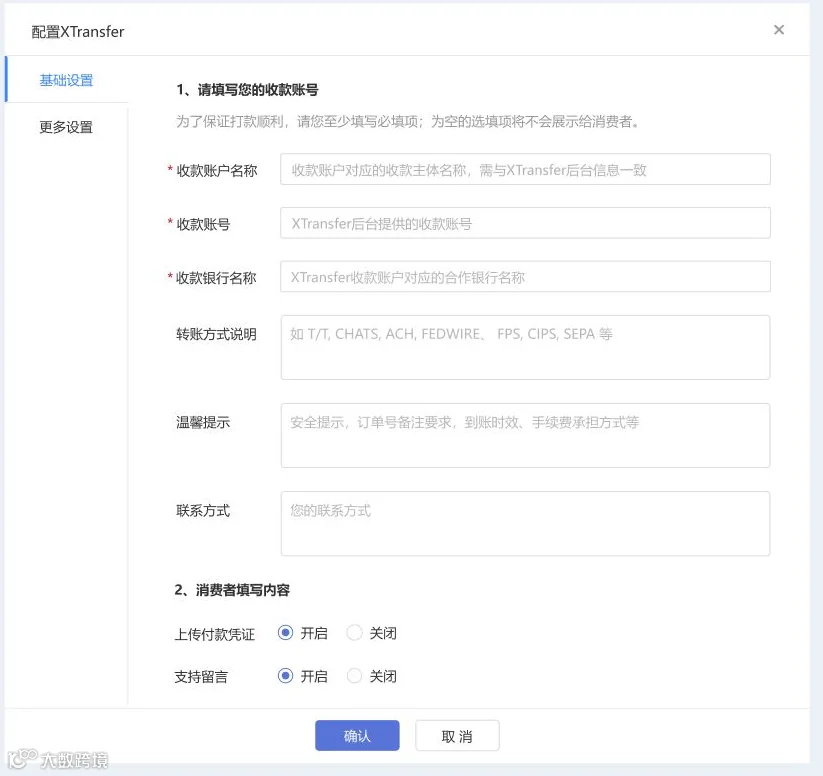Focus the 温馨提示 text area
This screenshot has height=776, width=823.
tap(525, 435)
